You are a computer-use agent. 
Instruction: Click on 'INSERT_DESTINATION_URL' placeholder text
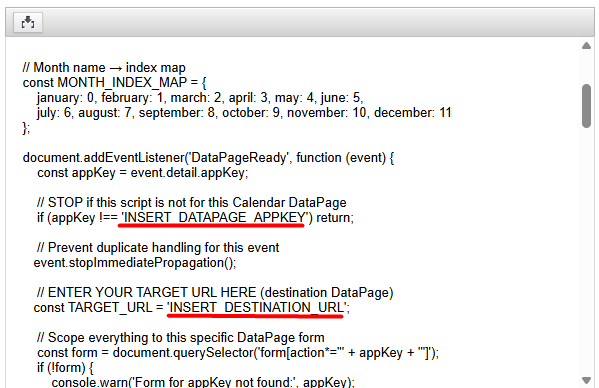tap(257, 308)
